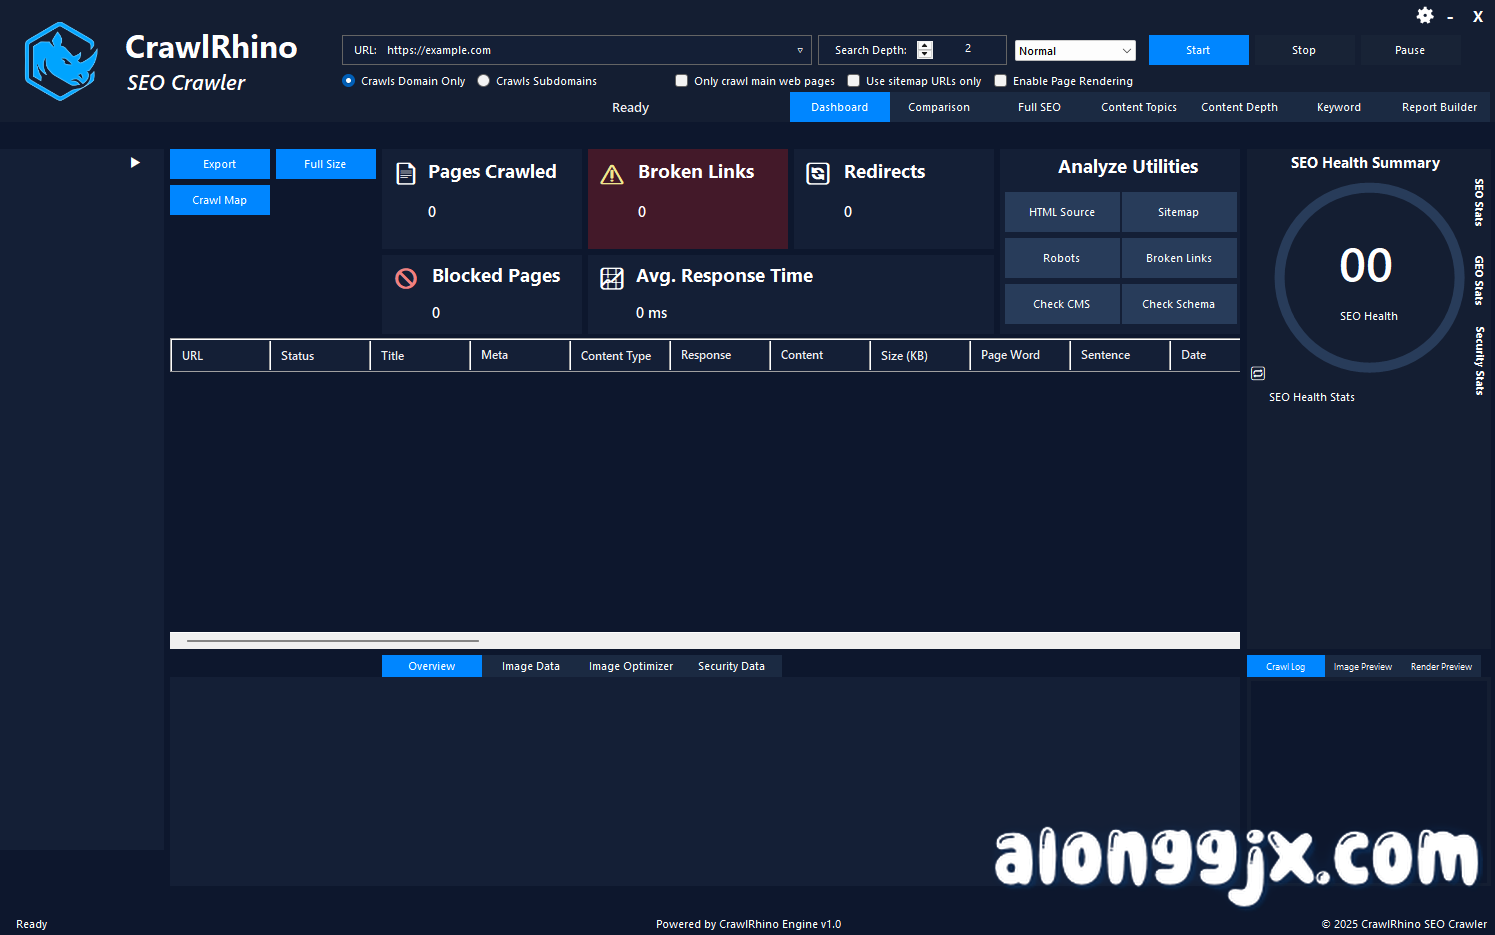The width and height of the screenshot is (1495, 935).
Task: Click the Avg. Response Time icon
Action: click(612, 278)
